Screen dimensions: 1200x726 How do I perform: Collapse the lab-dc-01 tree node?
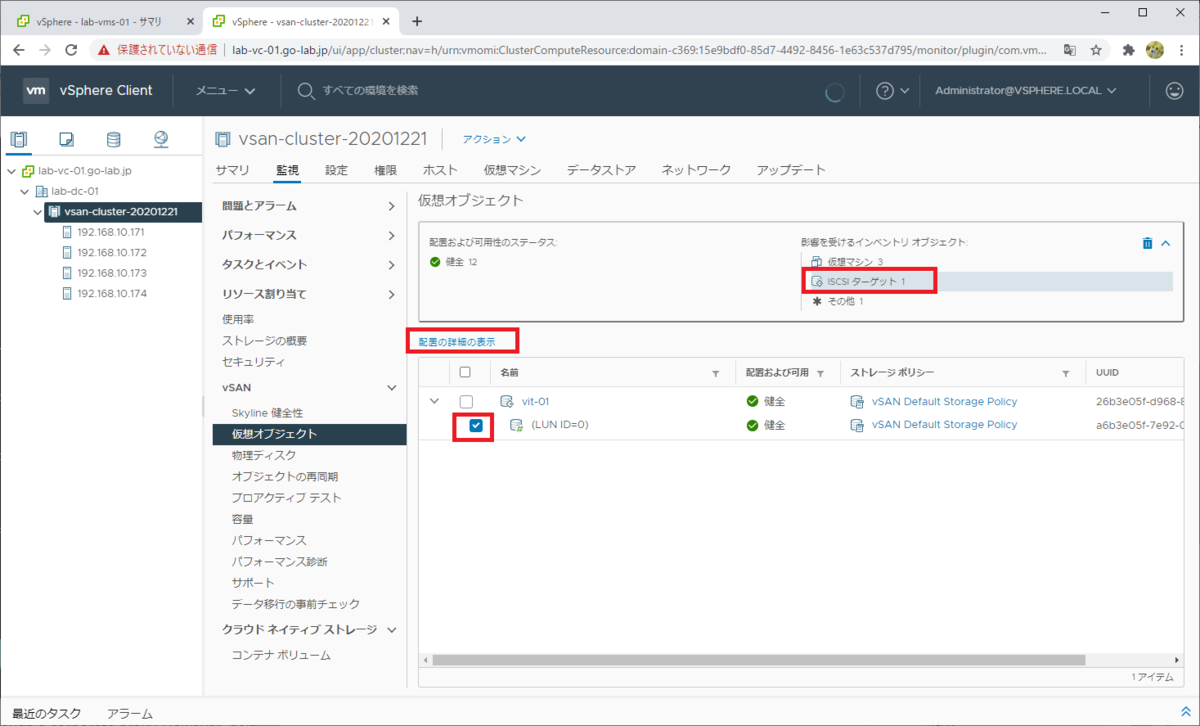tap(25, 191)
